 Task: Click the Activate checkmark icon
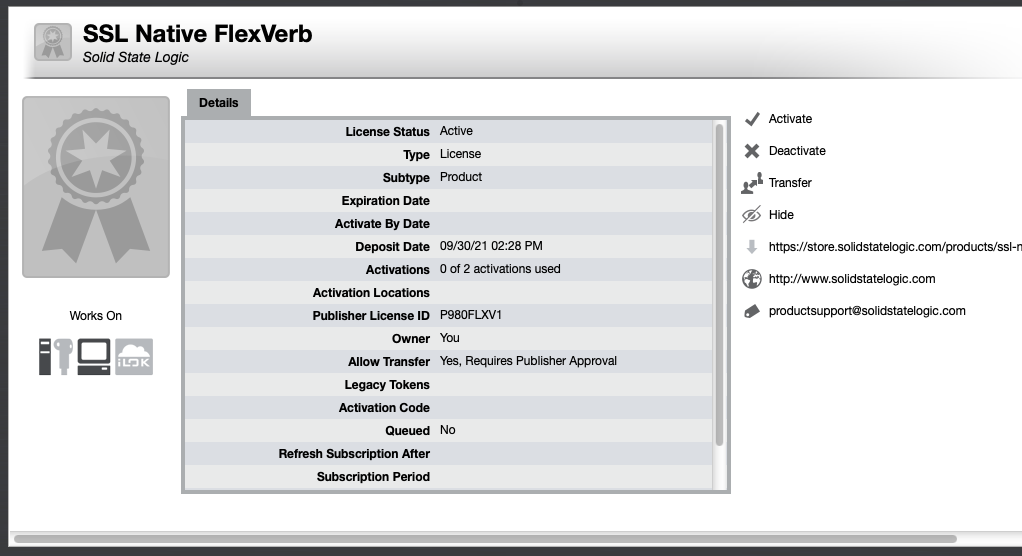(752, 119)
